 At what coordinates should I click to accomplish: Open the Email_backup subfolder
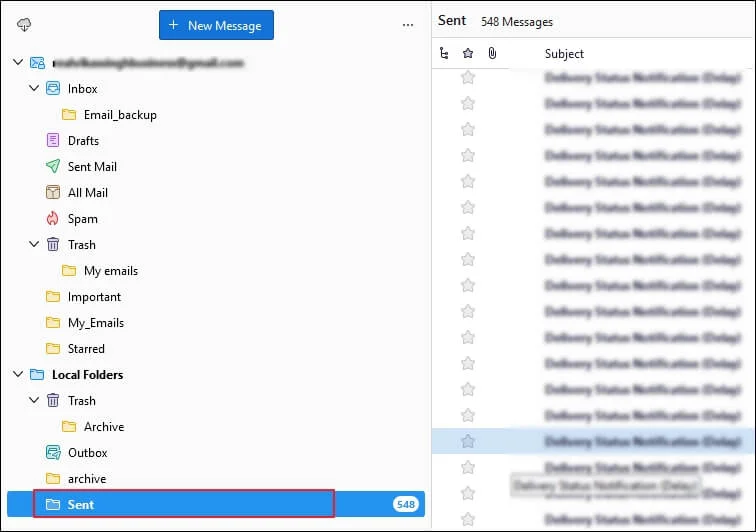pyautogui.click(x=120, y=115)
